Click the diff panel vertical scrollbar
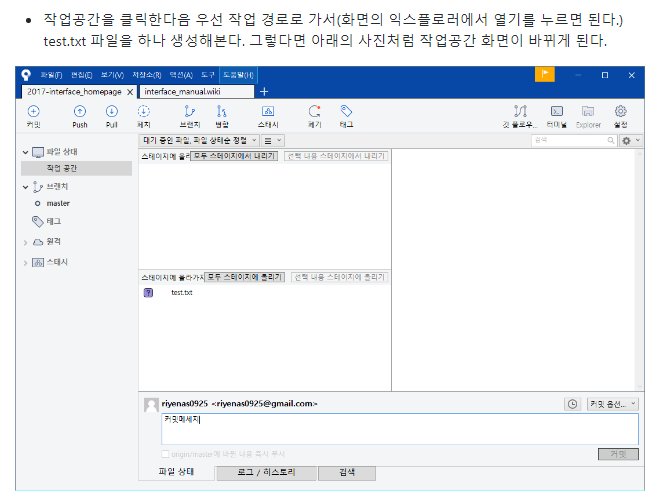This screenshot has height=502, width=661. pos(640,270)
